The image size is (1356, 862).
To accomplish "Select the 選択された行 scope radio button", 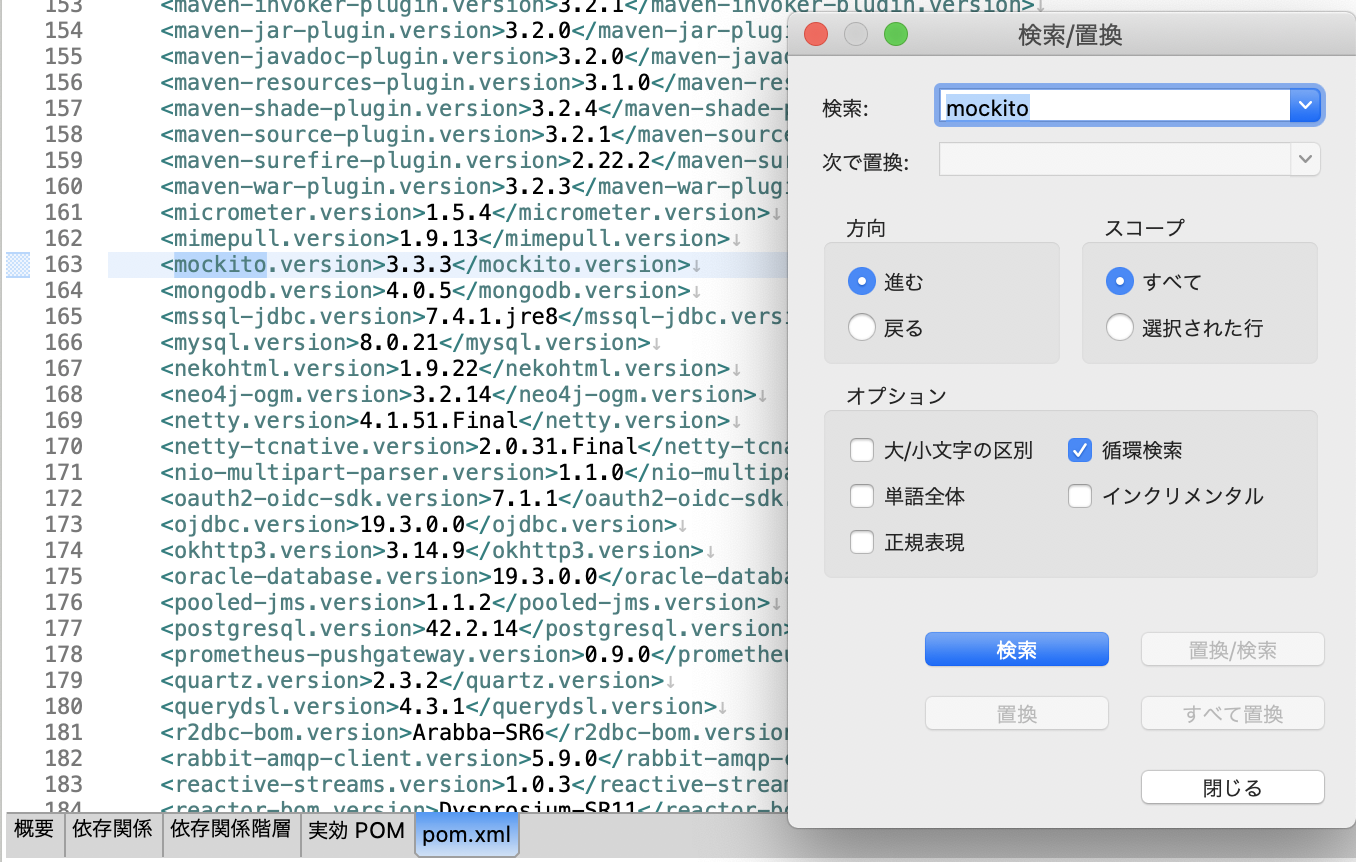I will [x=1120, y=327].
